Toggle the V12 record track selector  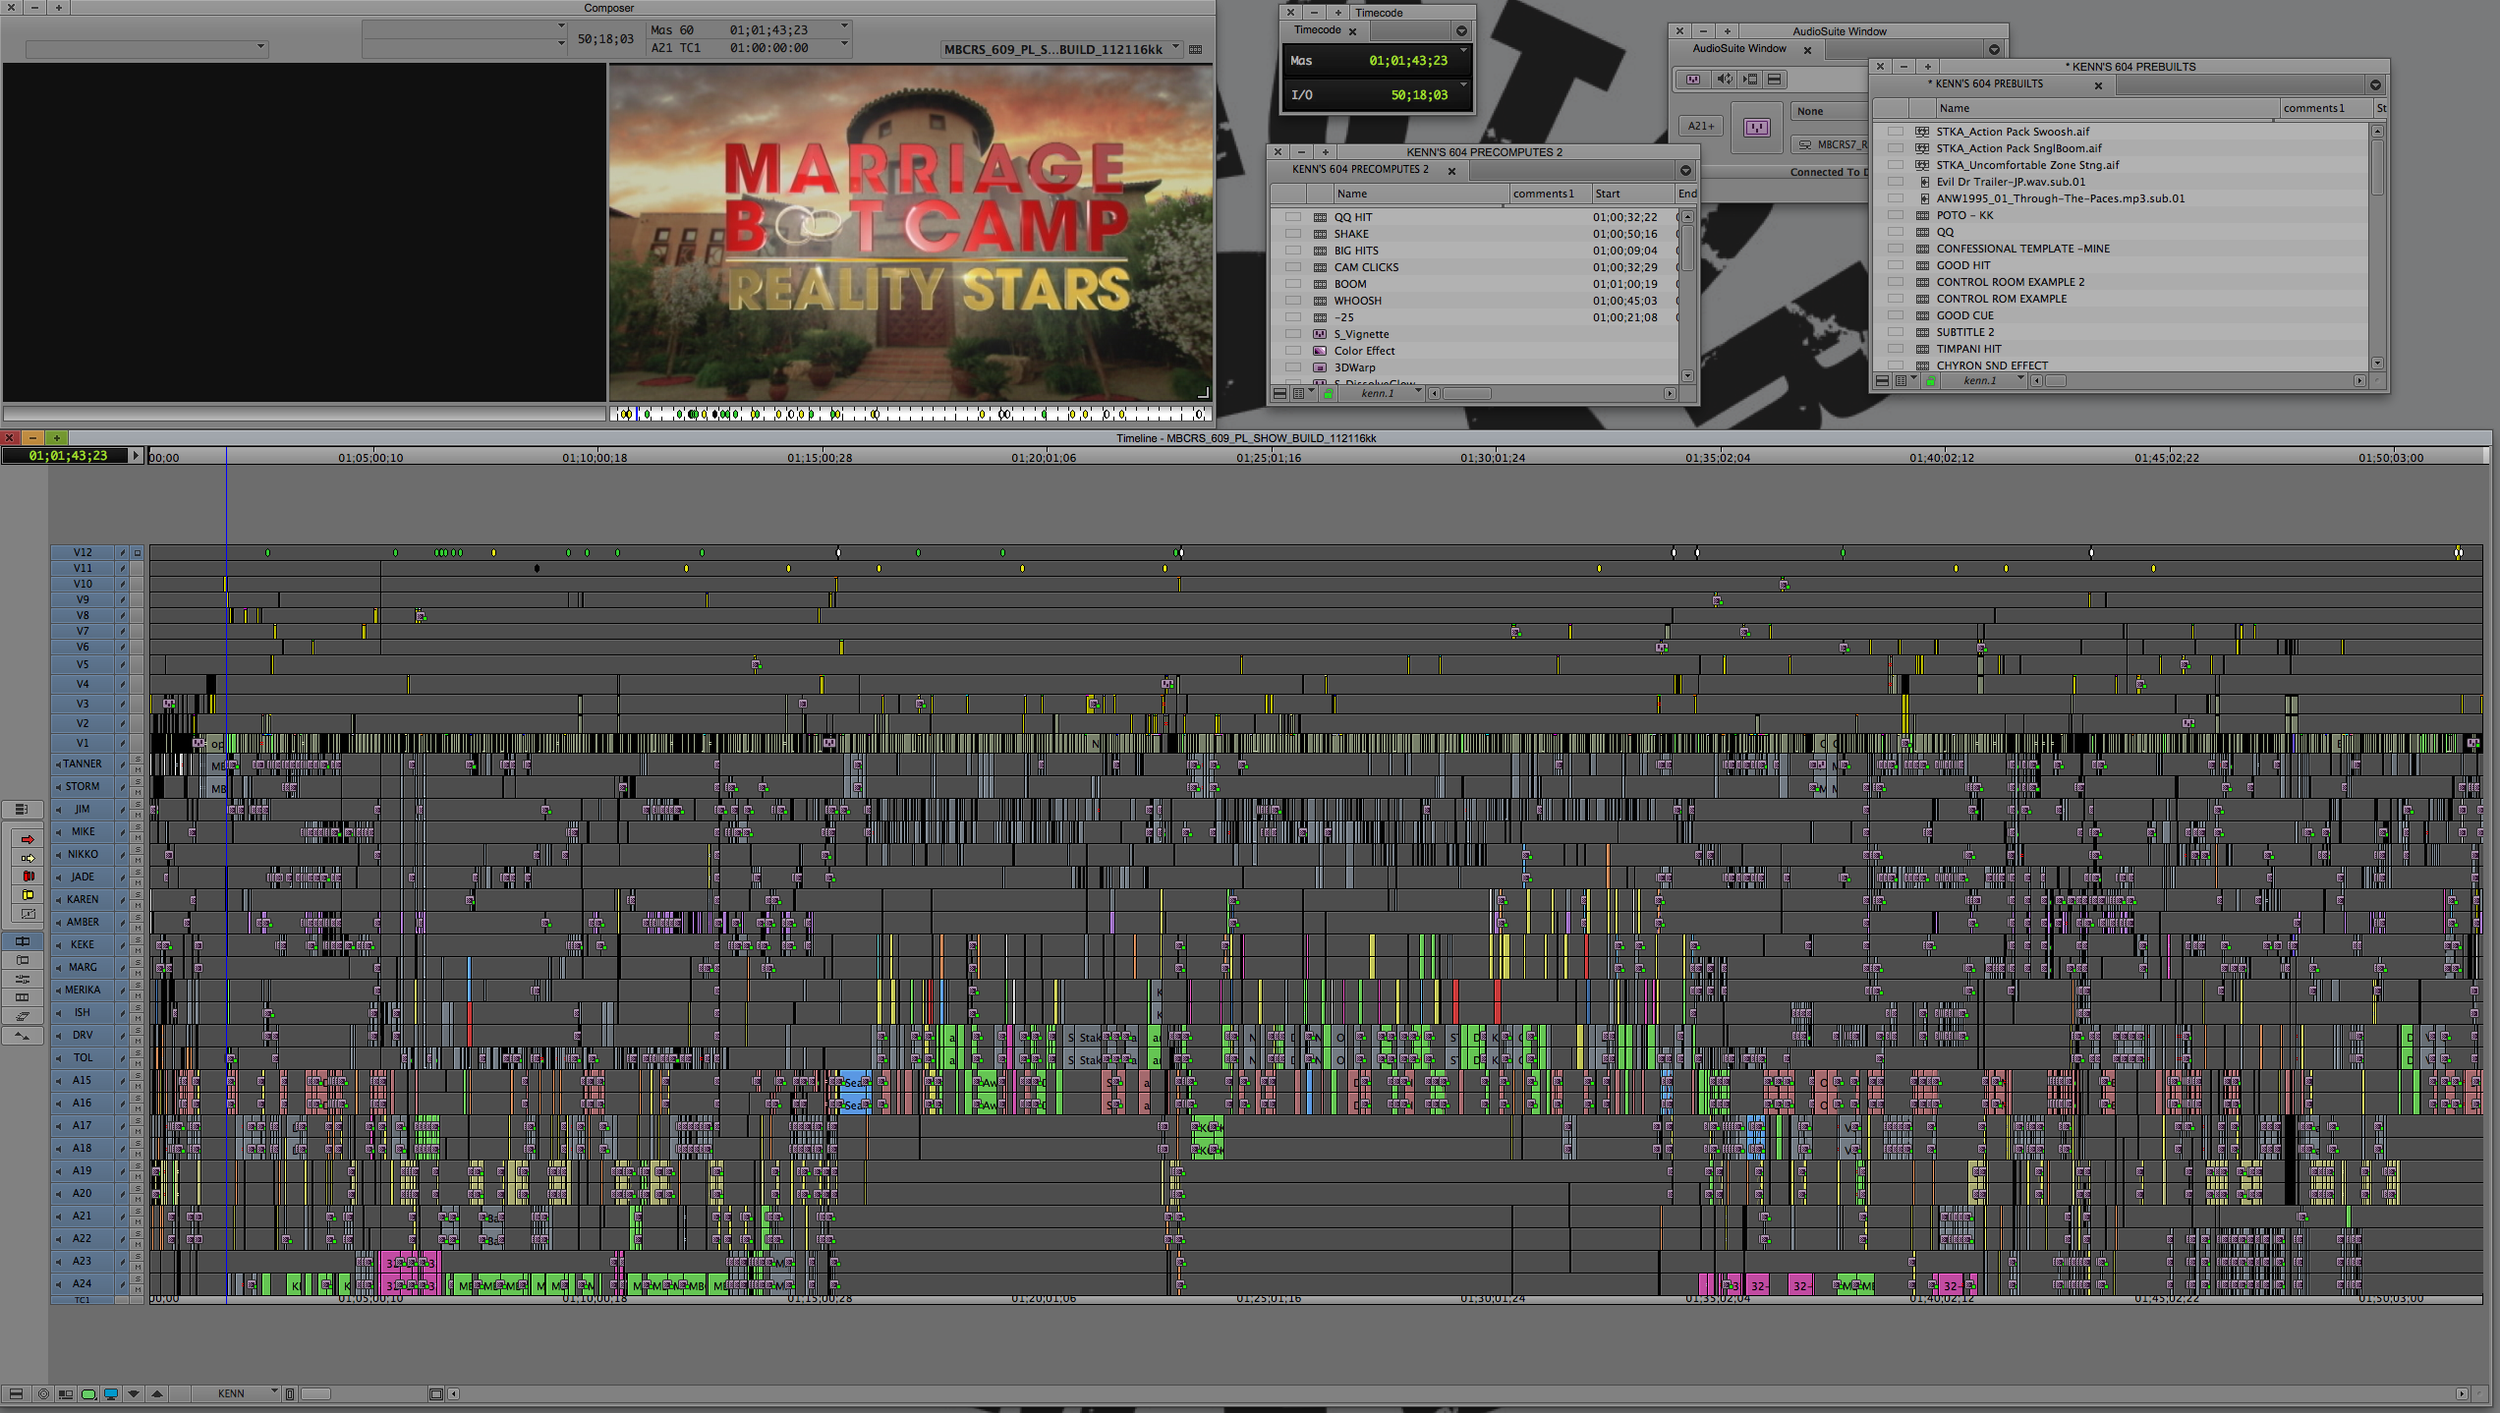[x=82, y=552]
